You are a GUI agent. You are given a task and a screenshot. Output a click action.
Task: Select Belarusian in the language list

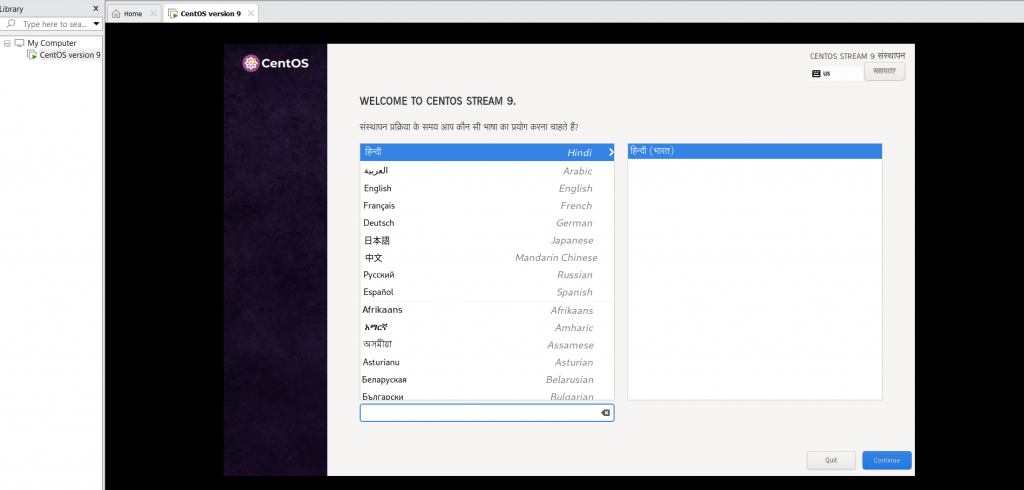pyautogui.click(x=487, y=380)
